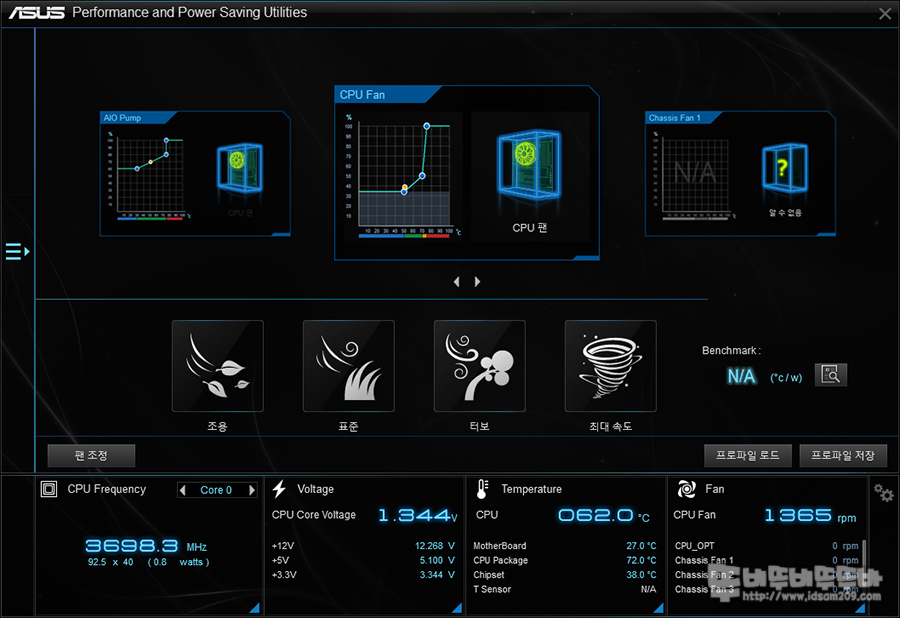Click the top point on AIO Pump curve
Image resolution: width=900 pixels, height=618 pixels.
click(x=166, y=140)
